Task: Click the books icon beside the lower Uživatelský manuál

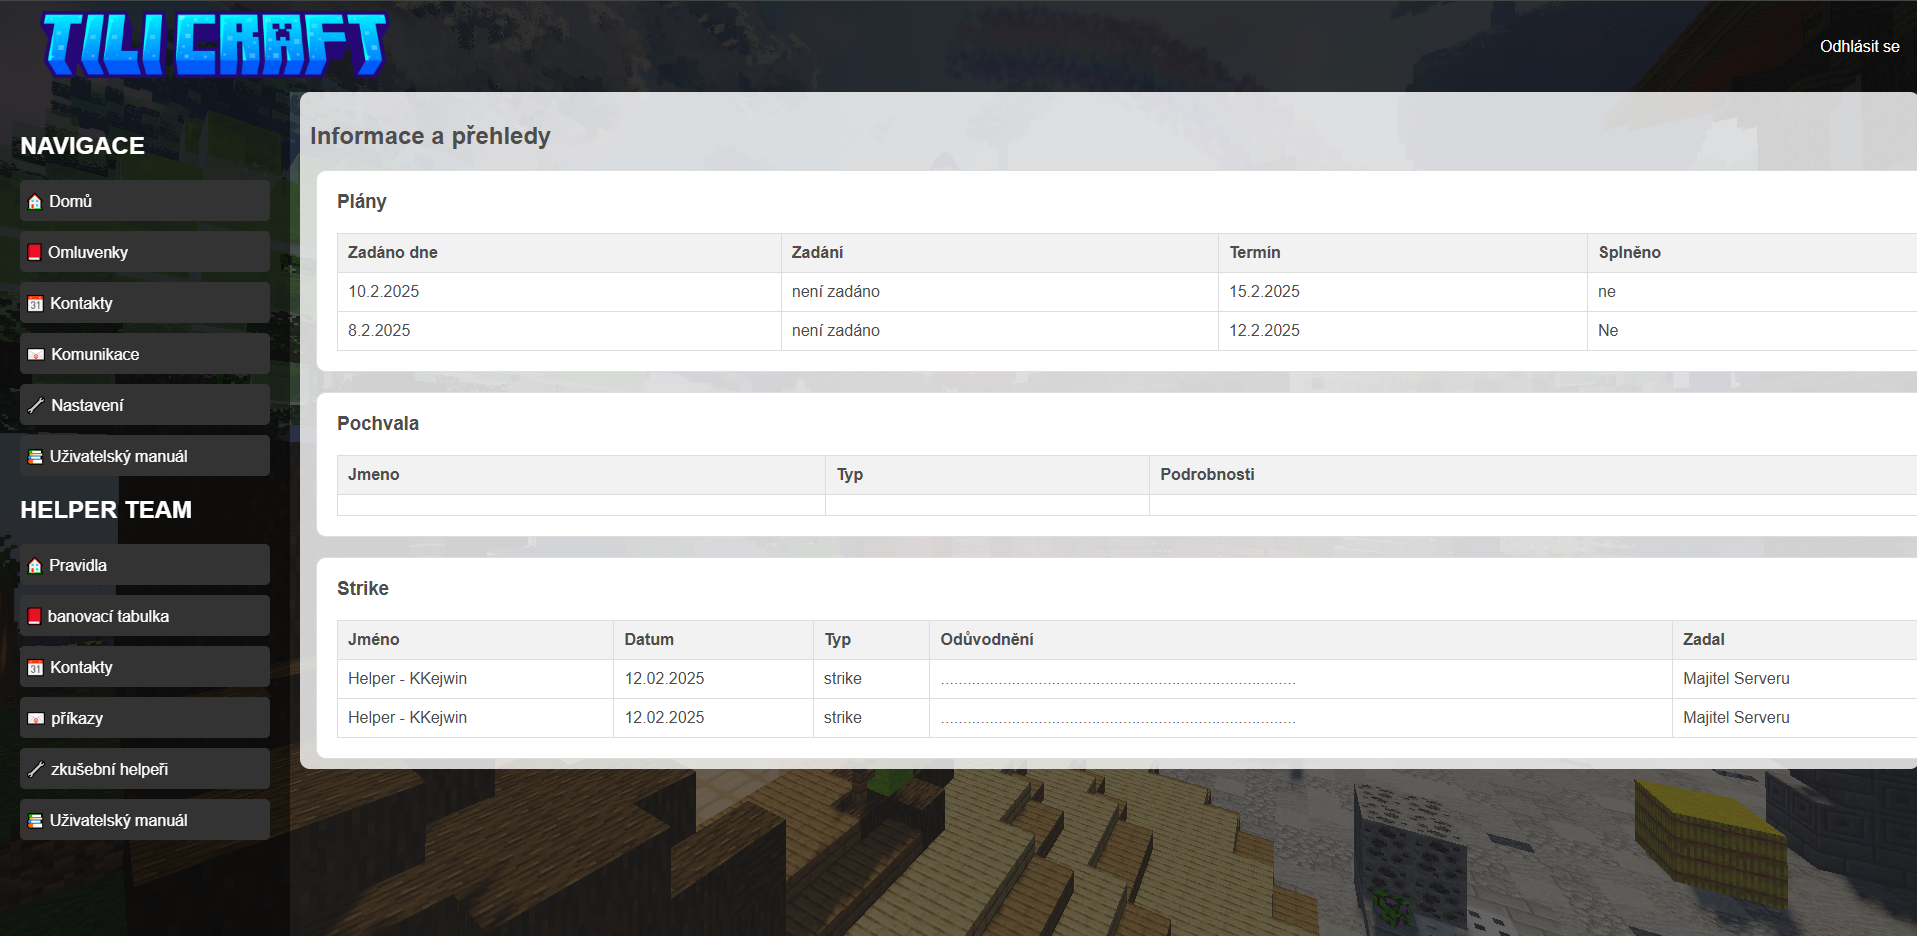Action: [x=35, y=821]
